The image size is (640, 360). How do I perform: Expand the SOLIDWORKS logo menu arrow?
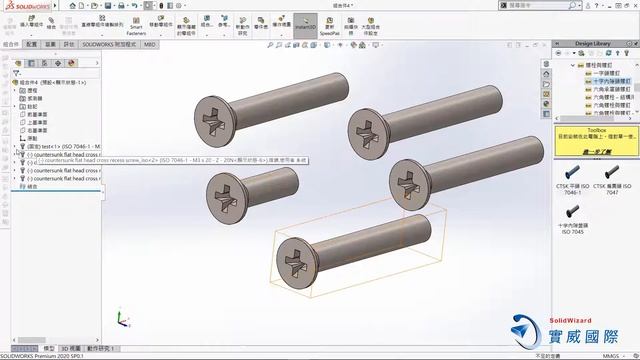[x=55, y=6]
